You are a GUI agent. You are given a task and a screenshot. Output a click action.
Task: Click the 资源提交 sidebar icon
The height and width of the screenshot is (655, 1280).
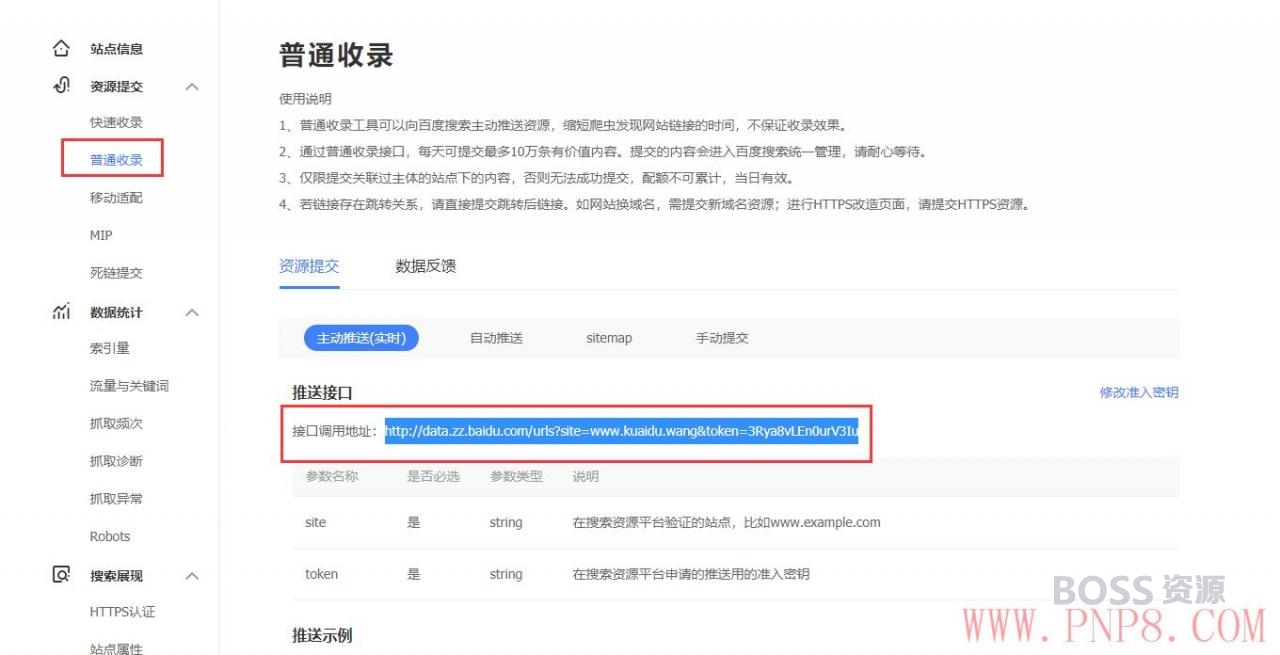tap(62, 86)
